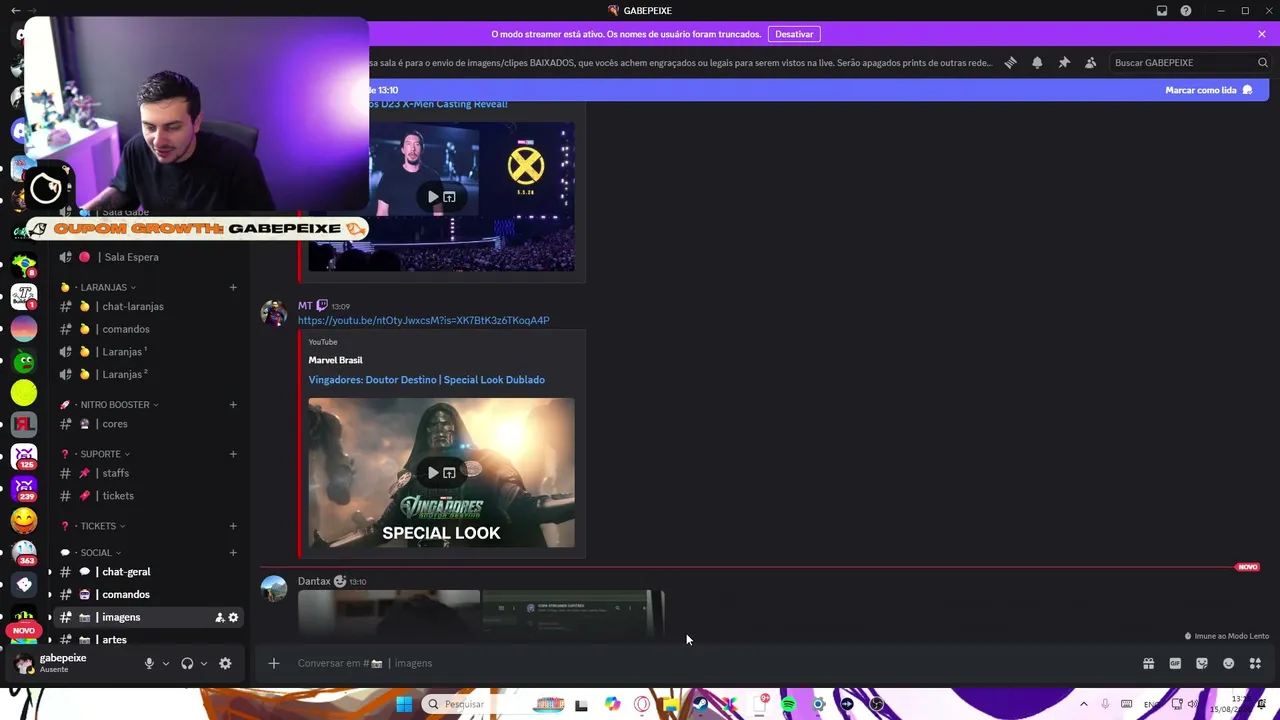Open Dantax's user avatar

click(x=273, y=589)
